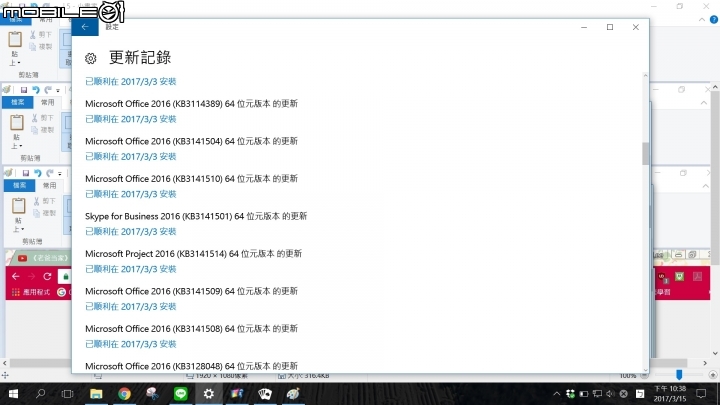The width and height of the screenshot is (720, 405).
Task: Open Chrome 應用程式 apps shortcut
Action: point(31,292)
